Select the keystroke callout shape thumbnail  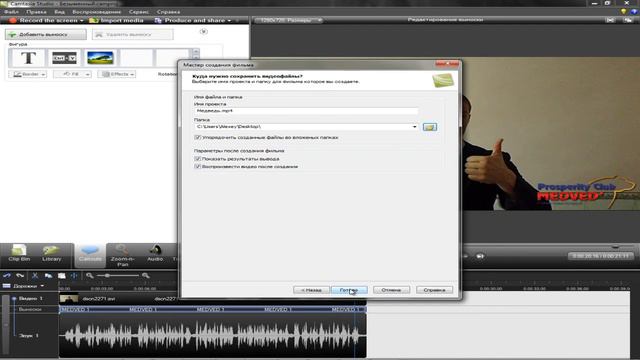click(64, 58)
